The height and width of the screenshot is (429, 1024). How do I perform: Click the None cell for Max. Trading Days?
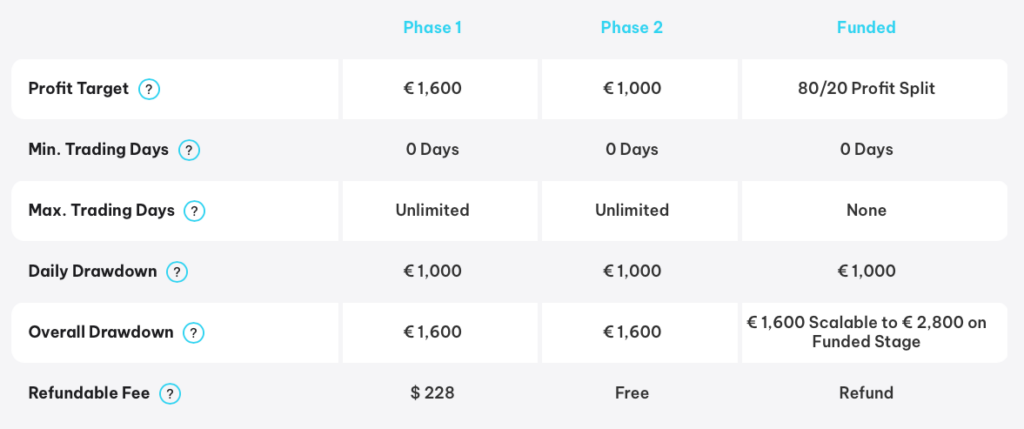pos(866,210)
